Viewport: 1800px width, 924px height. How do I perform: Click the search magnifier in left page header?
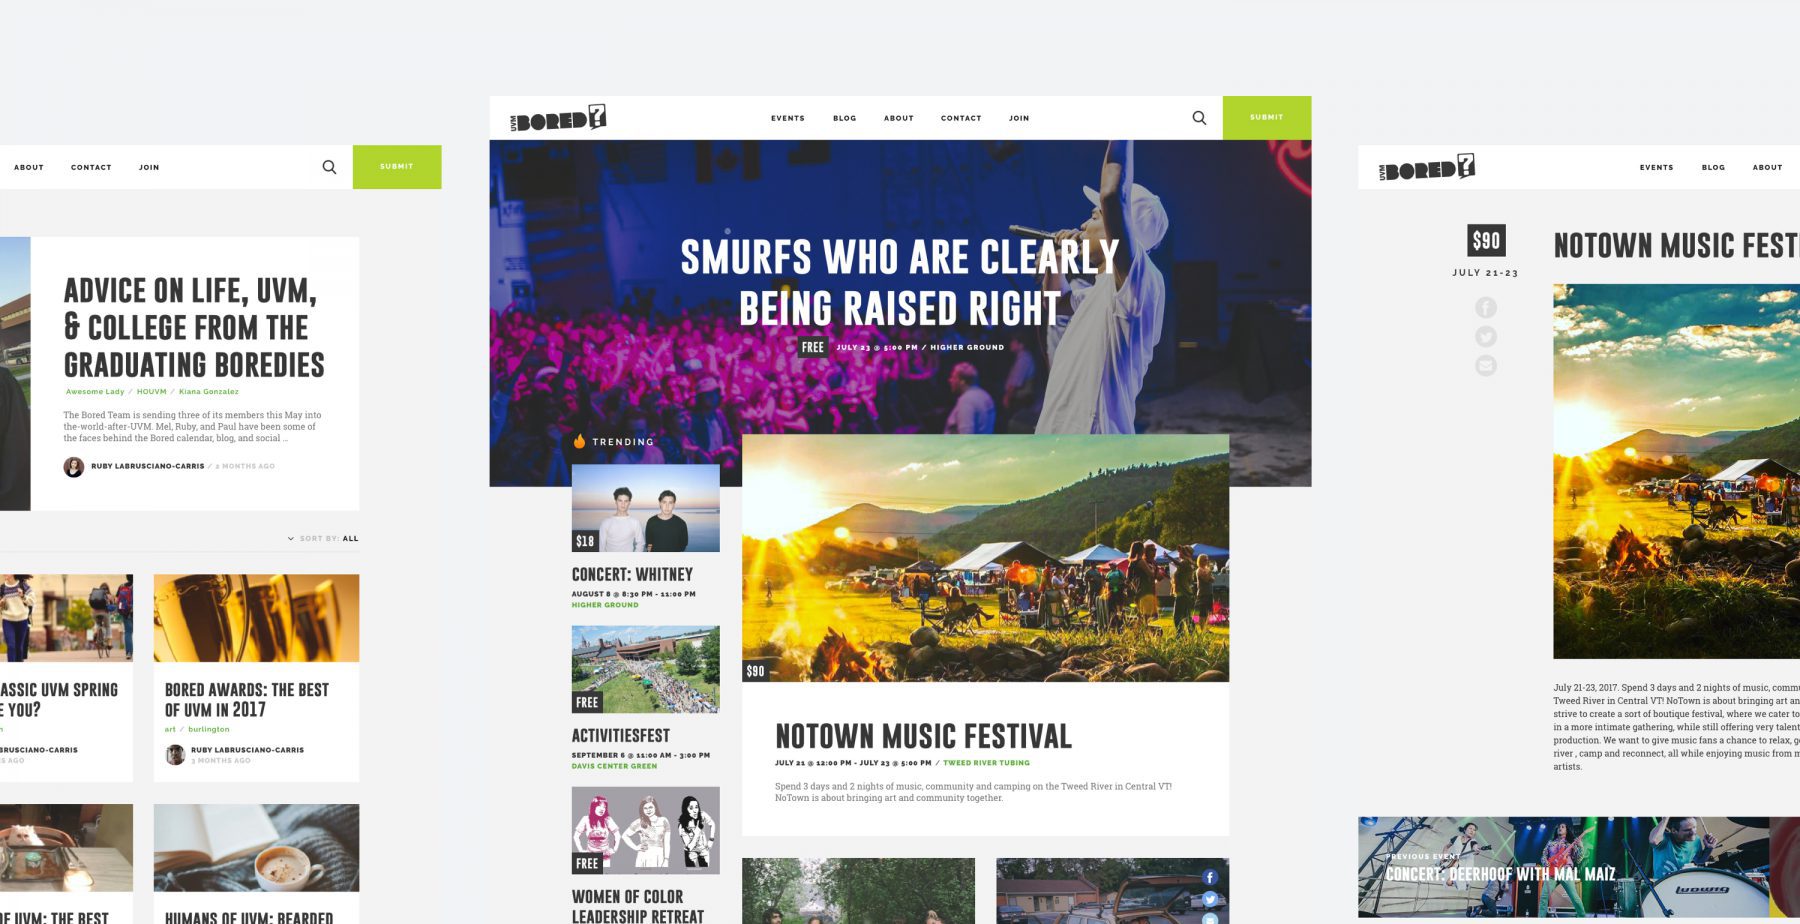click(x=329, y=167)
